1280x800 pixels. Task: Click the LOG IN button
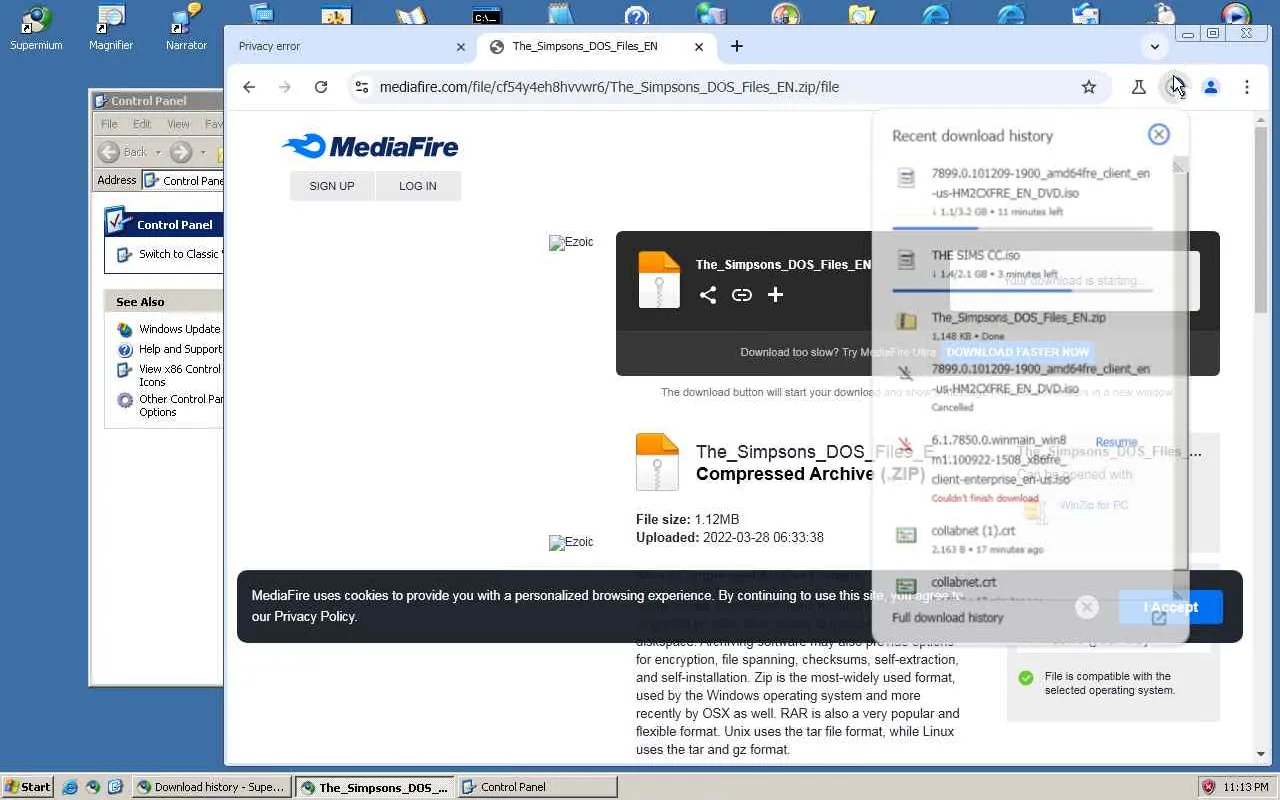418,186
